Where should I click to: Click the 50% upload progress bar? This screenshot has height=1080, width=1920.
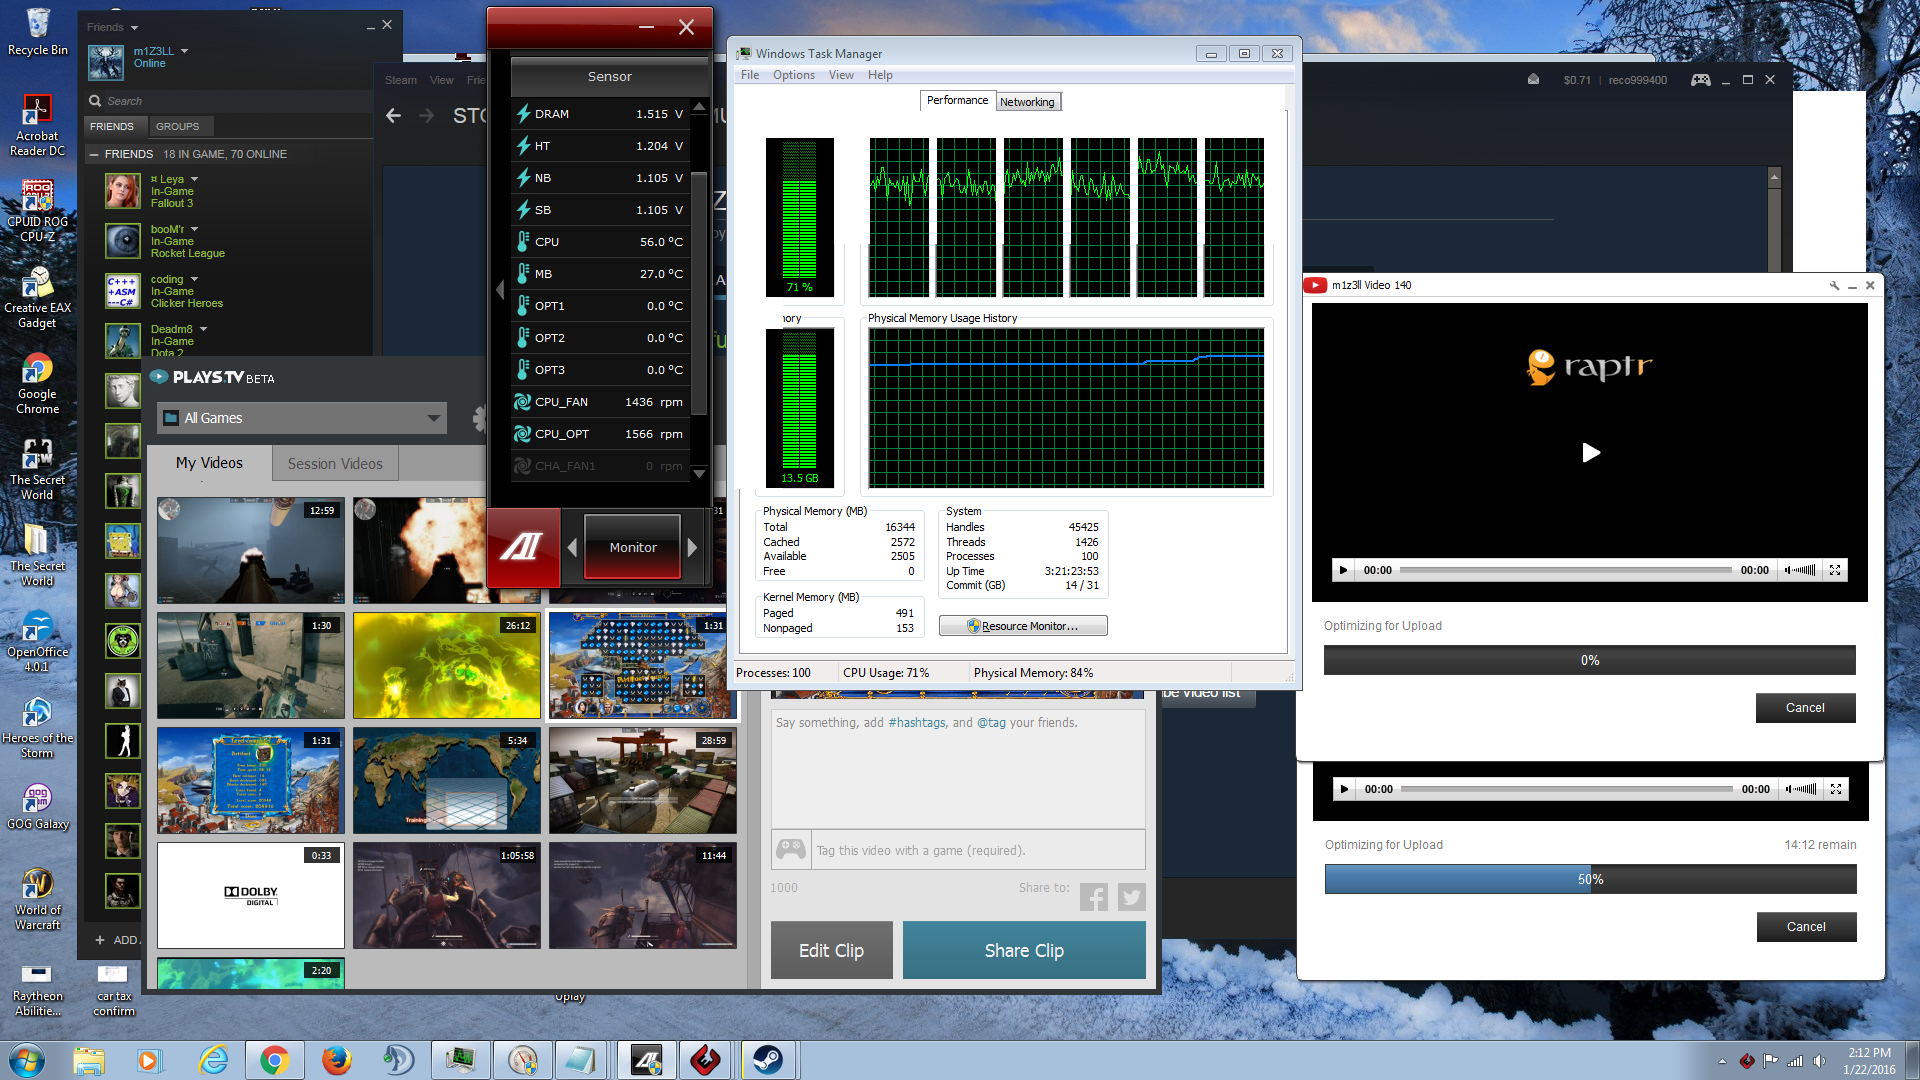point(1590,879)
